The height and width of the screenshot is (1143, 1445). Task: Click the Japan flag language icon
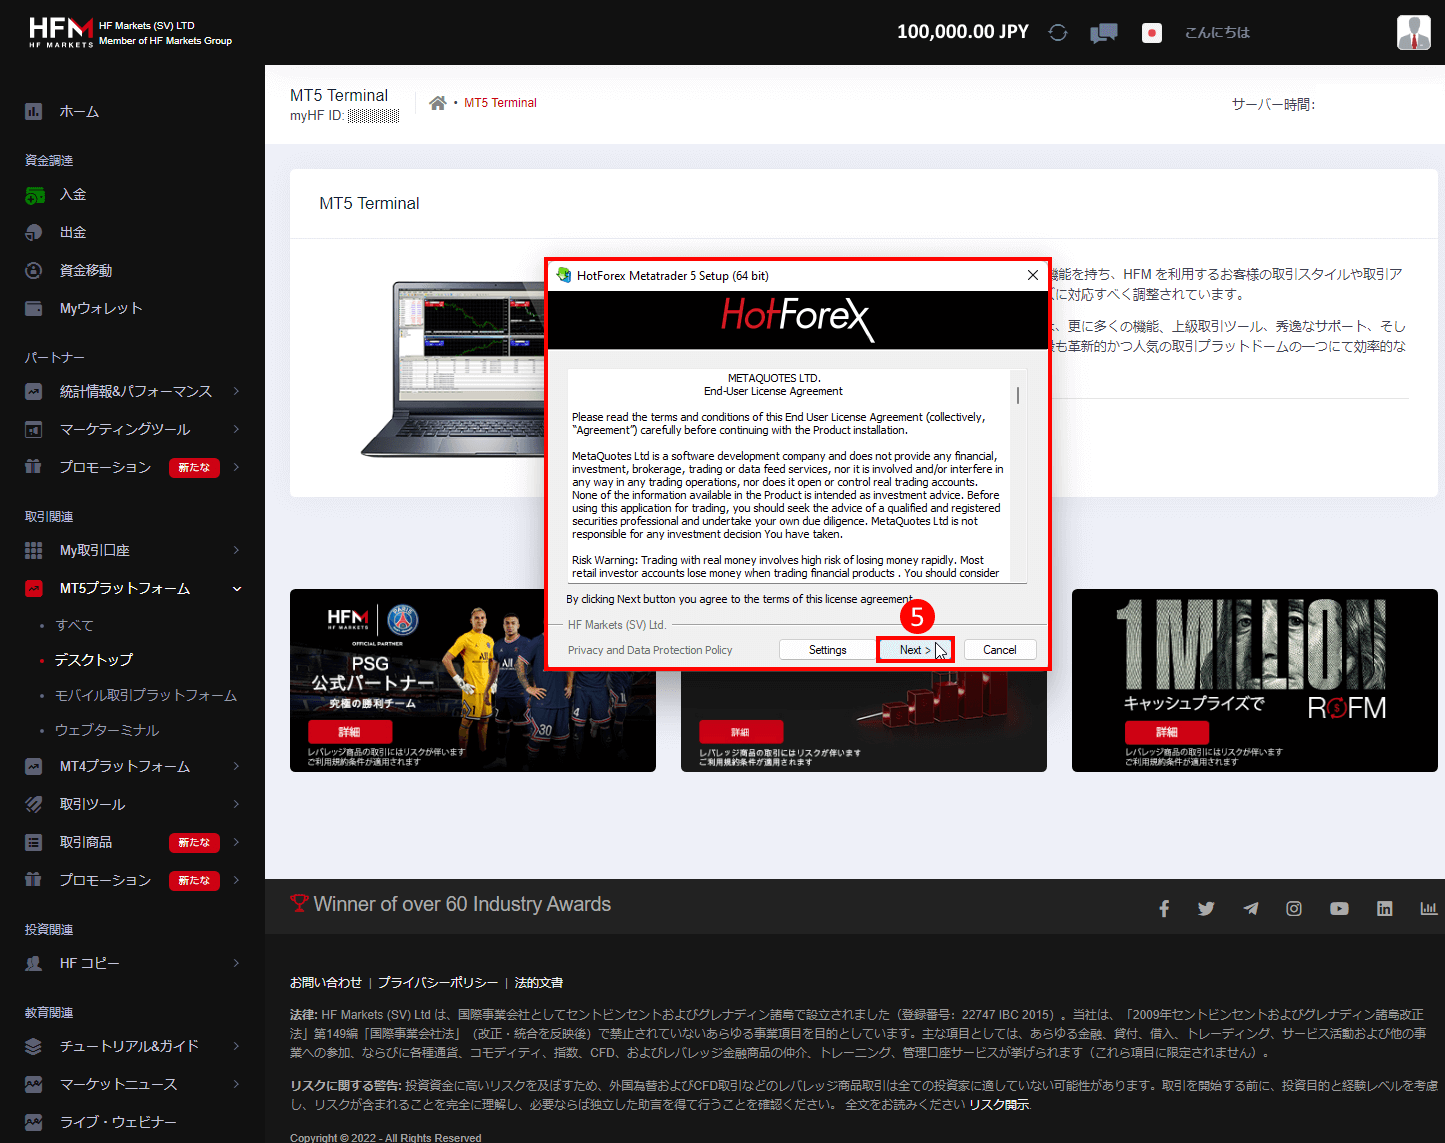coord(1151,32)
